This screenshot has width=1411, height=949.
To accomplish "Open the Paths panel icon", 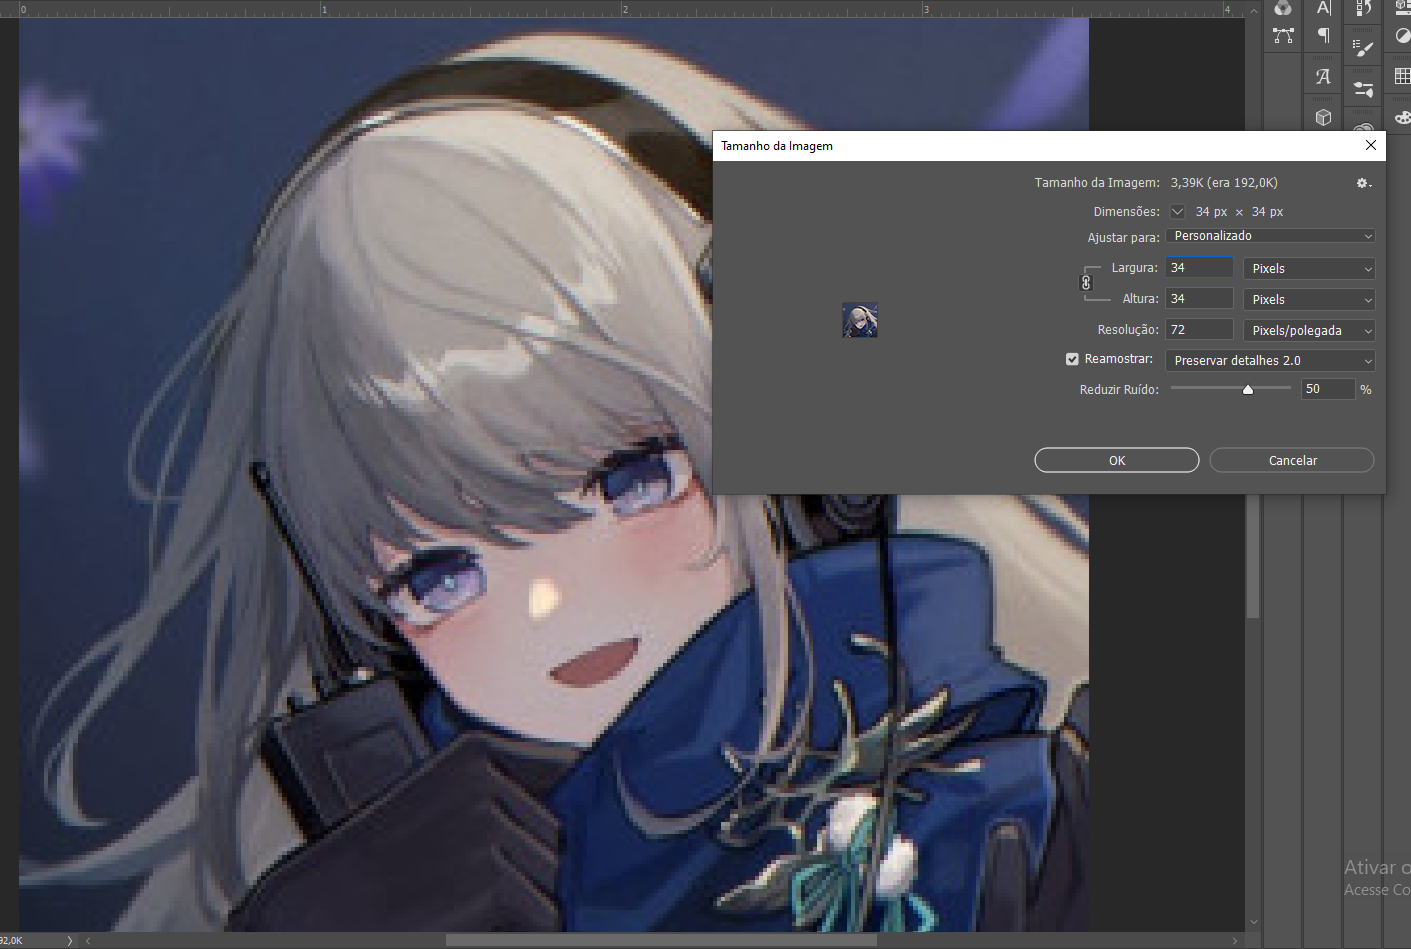I will point(1283,36).
